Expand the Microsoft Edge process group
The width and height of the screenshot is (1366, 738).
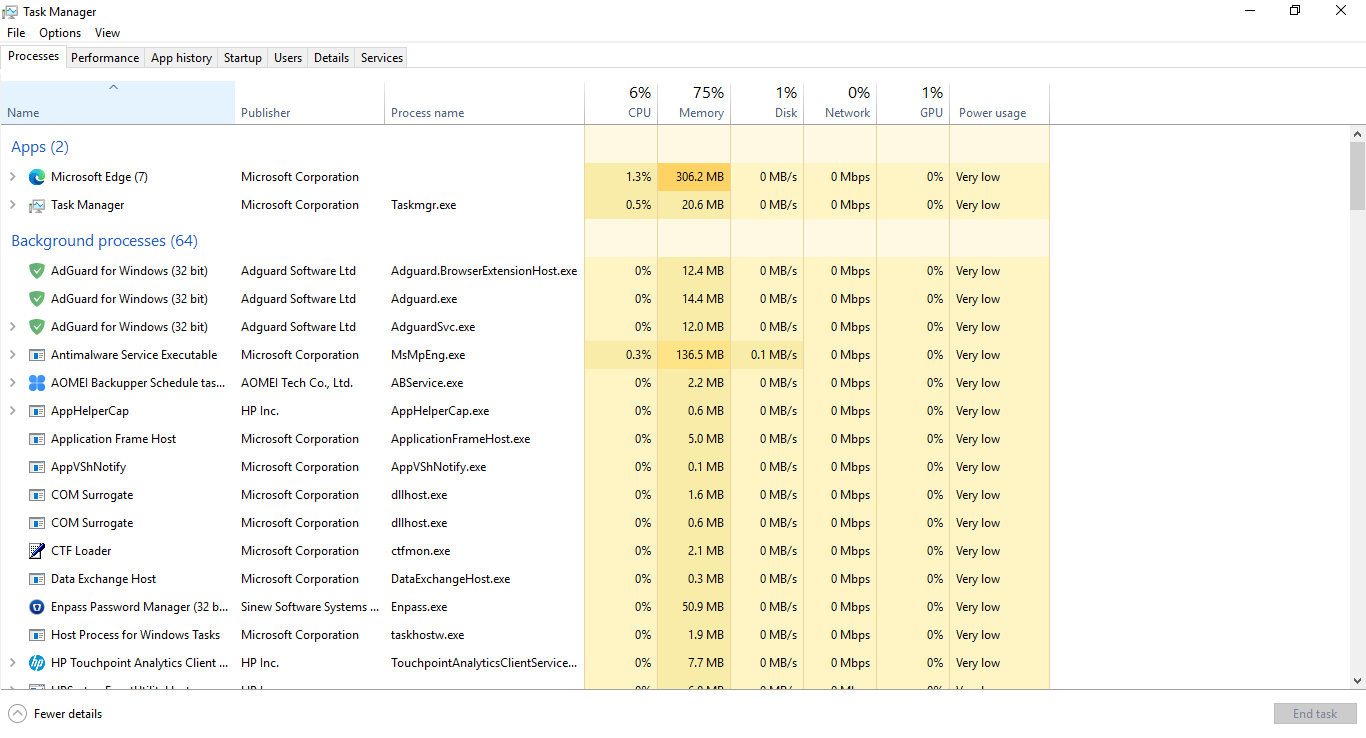13,177
